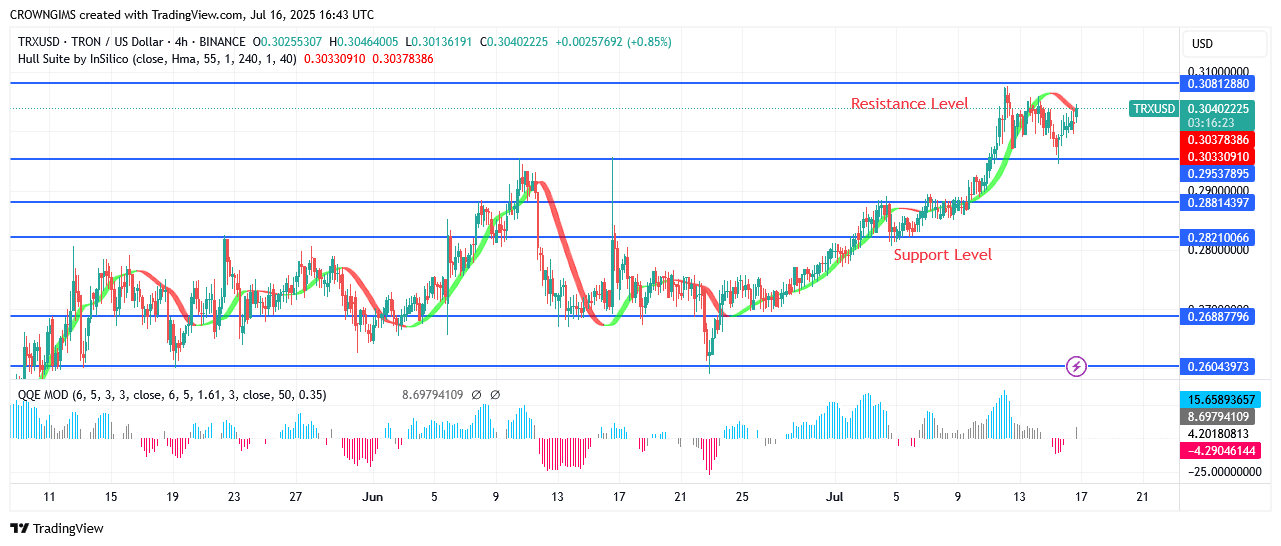Click the Jun label on the date axis
The height and width of the screenshot is (546, 1281).
pos(373,496)
